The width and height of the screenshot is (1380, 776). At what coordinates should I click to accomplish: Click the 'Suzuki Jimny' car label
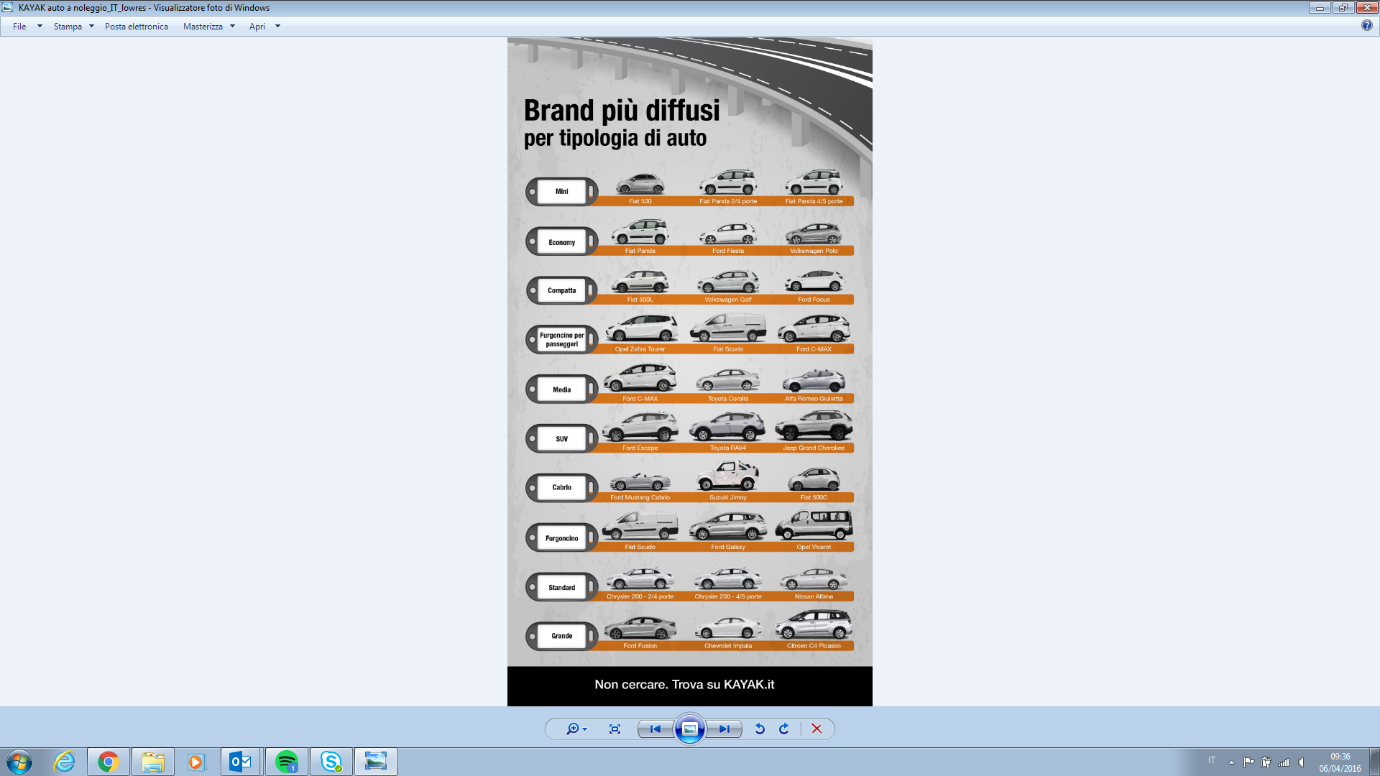click(728, 497)
